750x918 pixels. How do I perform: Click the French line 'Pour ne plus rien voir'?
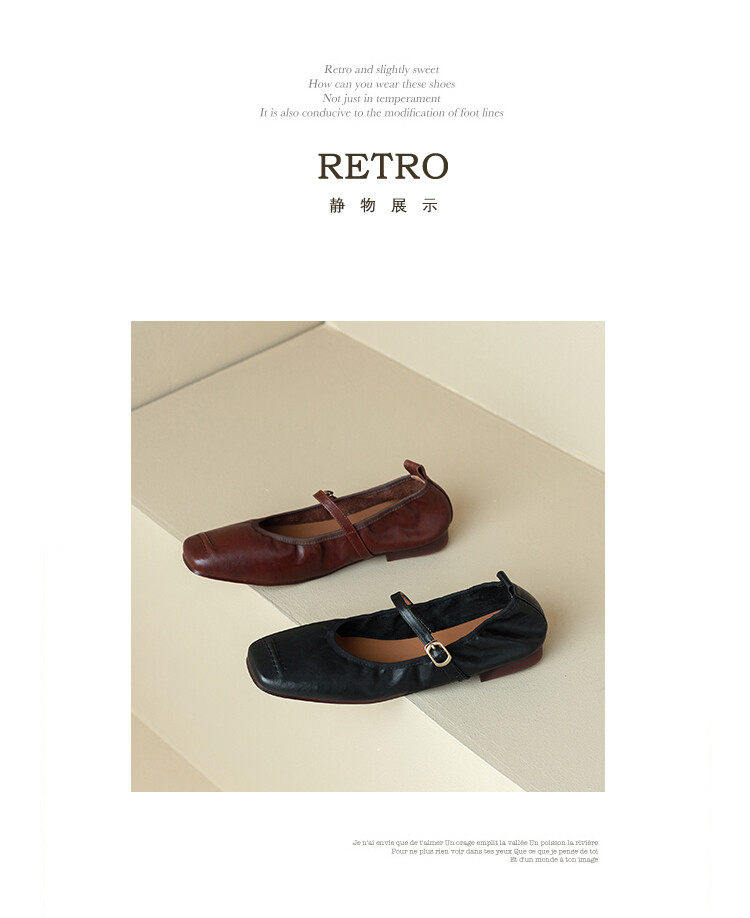pos(495,851)
